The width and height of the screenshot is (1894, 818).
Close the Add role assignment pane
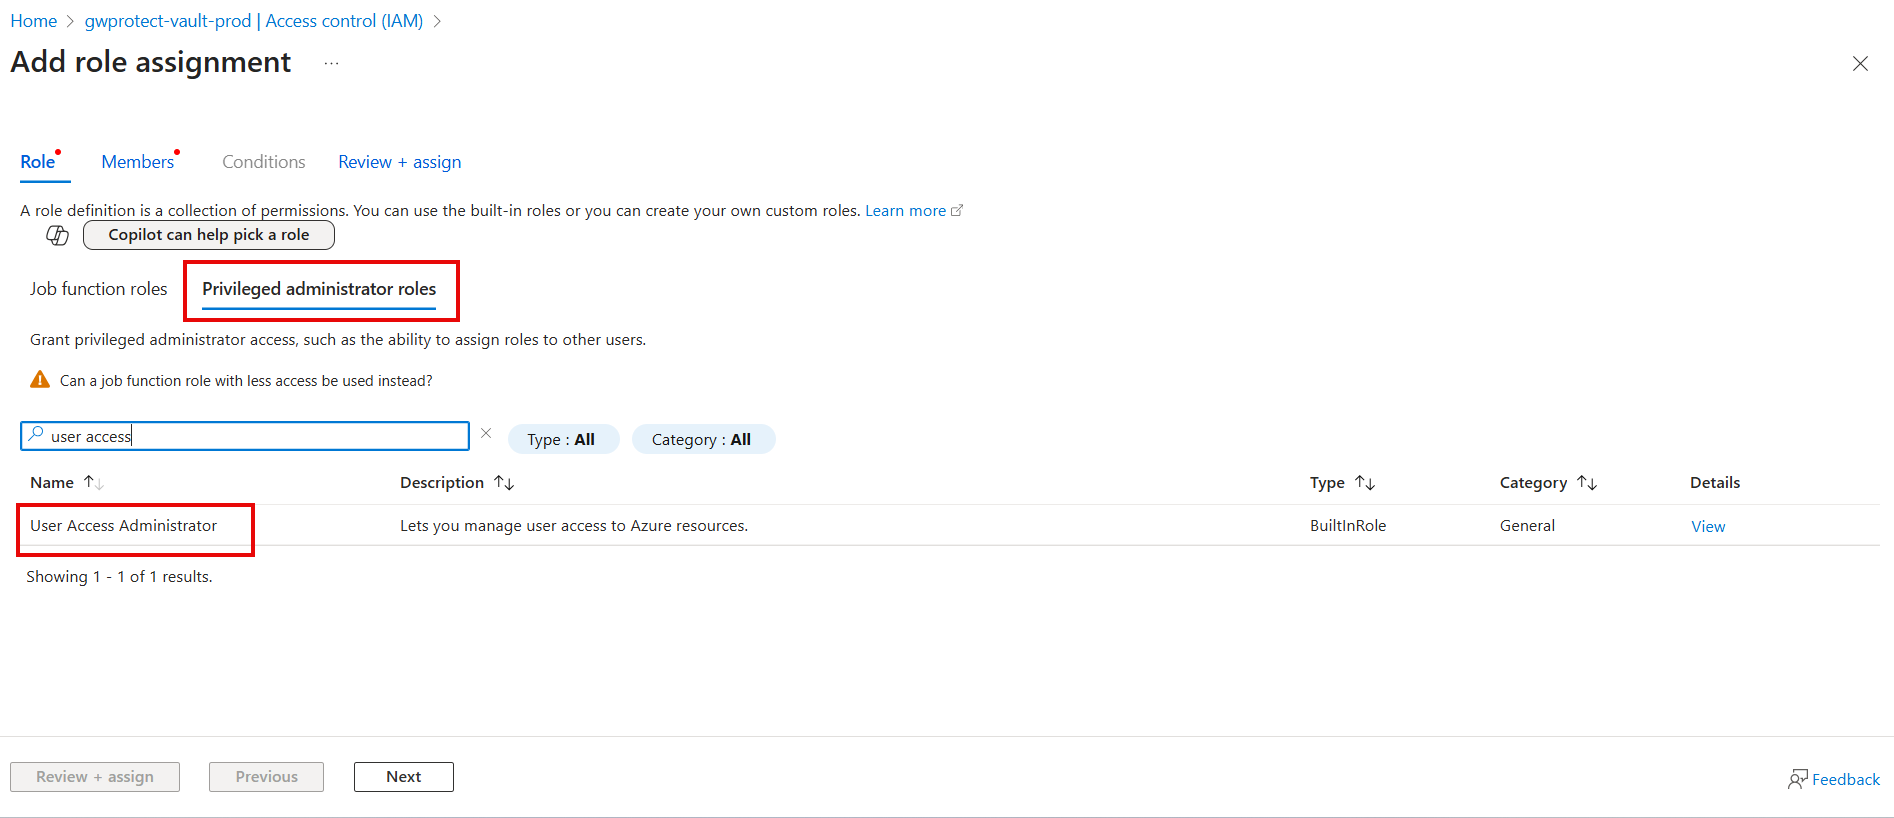1859,64
